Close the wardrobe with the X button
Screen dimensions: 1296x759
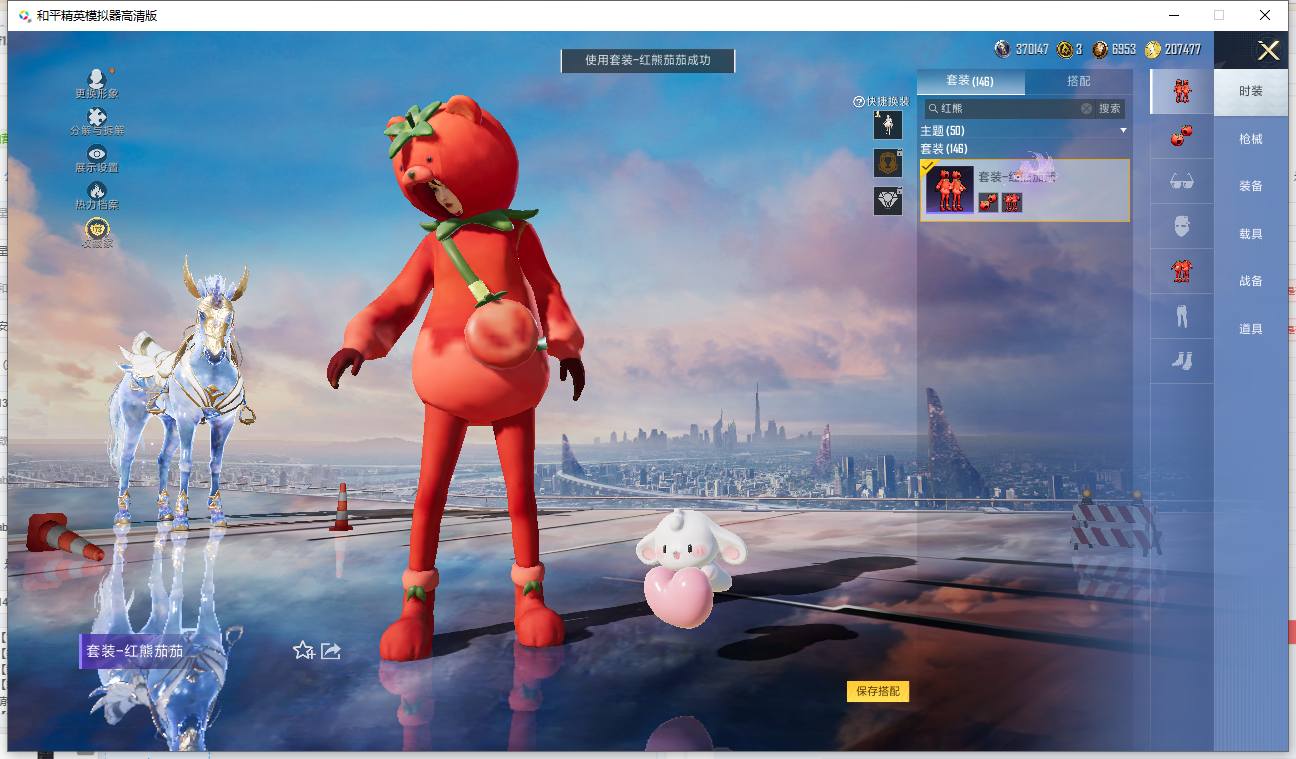1268,51
